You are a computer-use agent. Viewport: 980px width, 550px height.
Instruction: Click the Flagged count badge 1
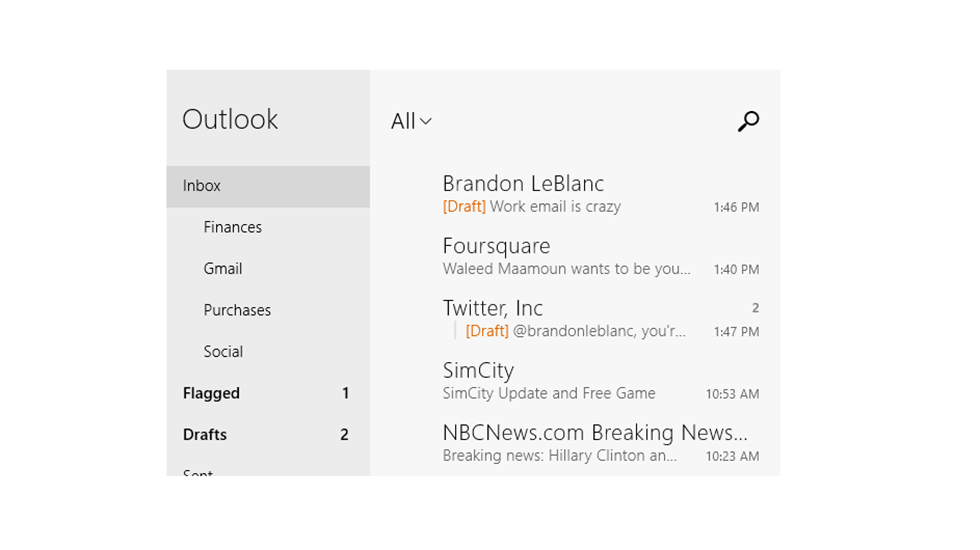click(x=346, y=393)
